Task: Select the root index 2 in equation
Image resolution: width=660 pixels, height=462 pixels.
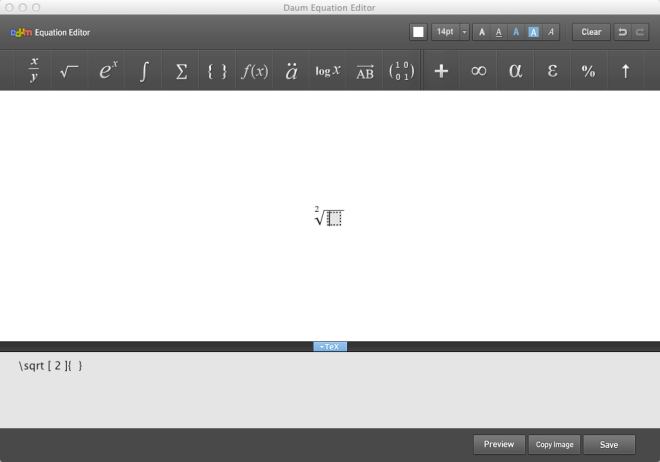Action: [317, 209]
